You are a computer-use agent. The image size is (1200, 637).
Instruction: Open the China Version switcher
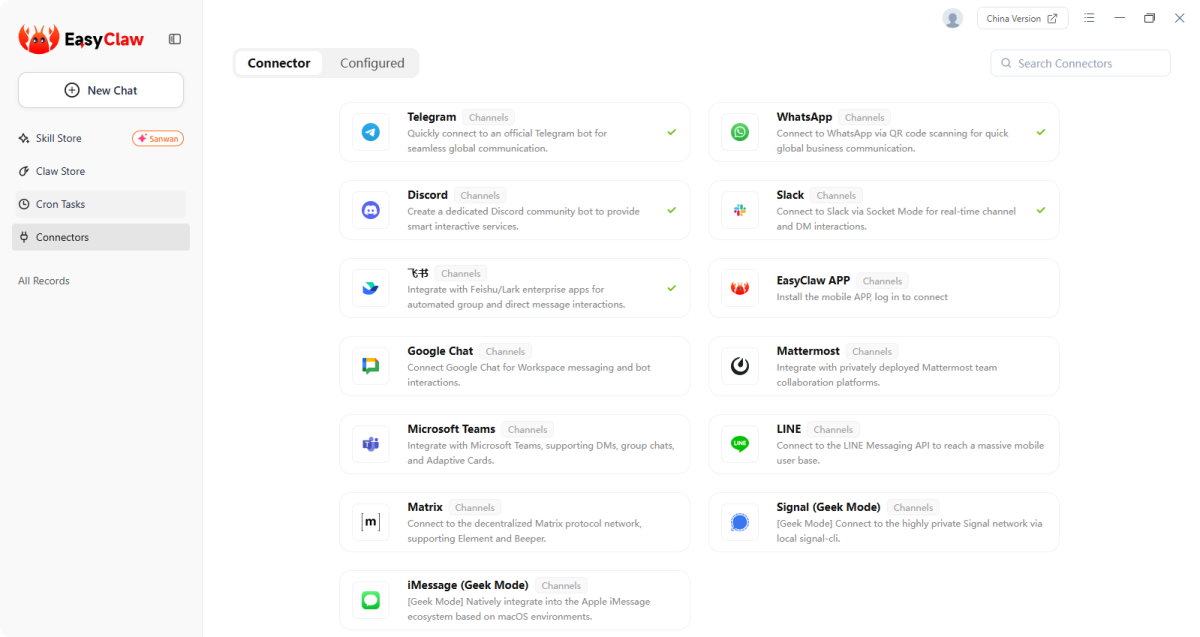(1022, 18)
